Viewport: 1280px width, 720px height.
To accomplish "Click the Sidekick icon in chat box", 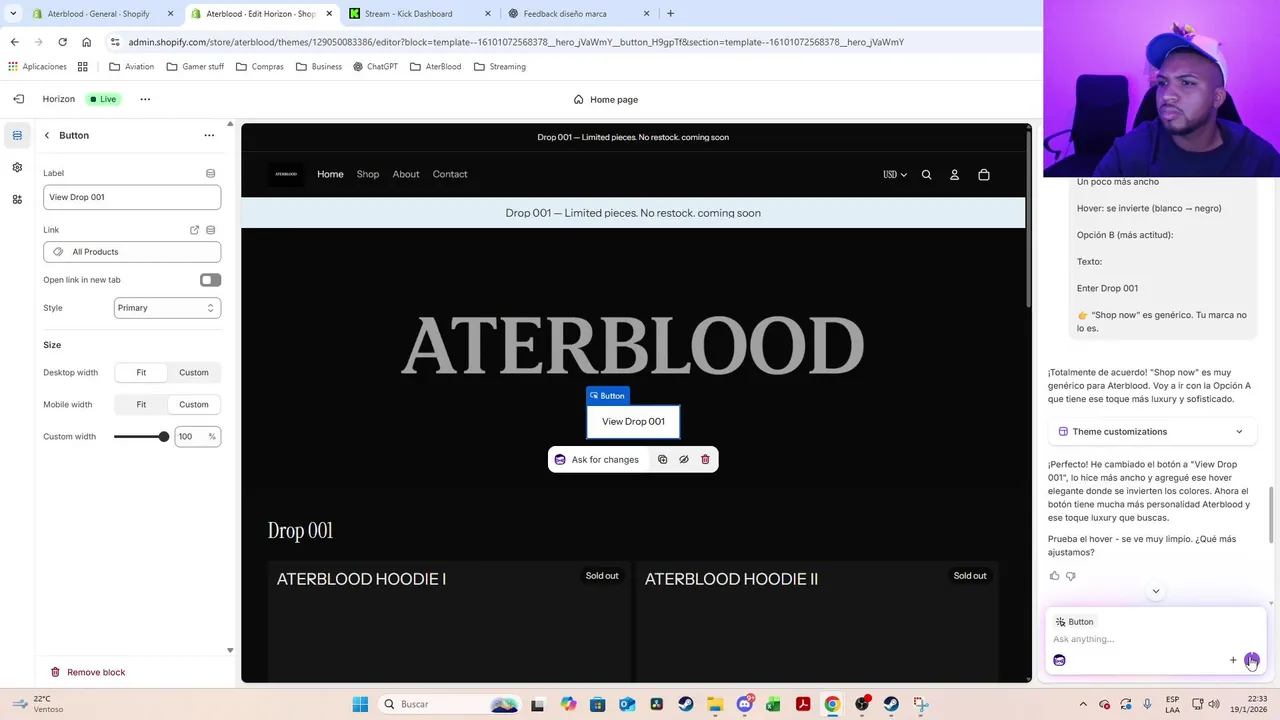I will click(x=1060, y=660).
